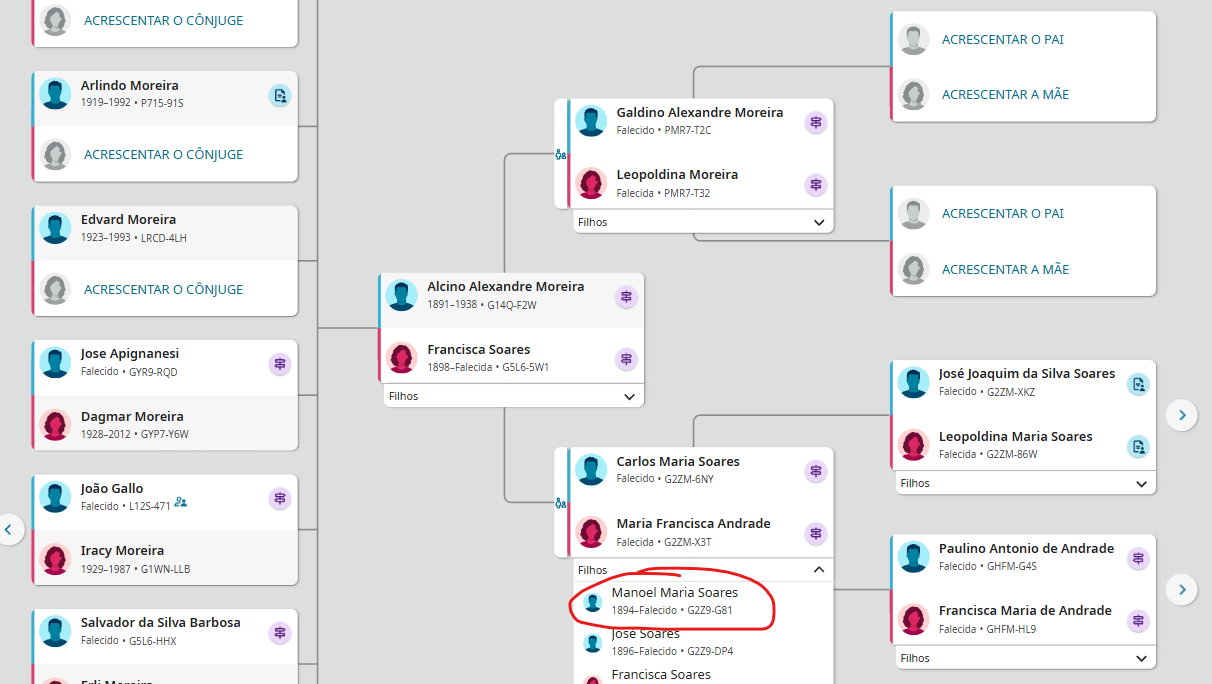This screenshot has height=684, width=1212.
Task: Click the purple hint icon next to Alcino Alexandre Moreira
Action: coord(626,297)
